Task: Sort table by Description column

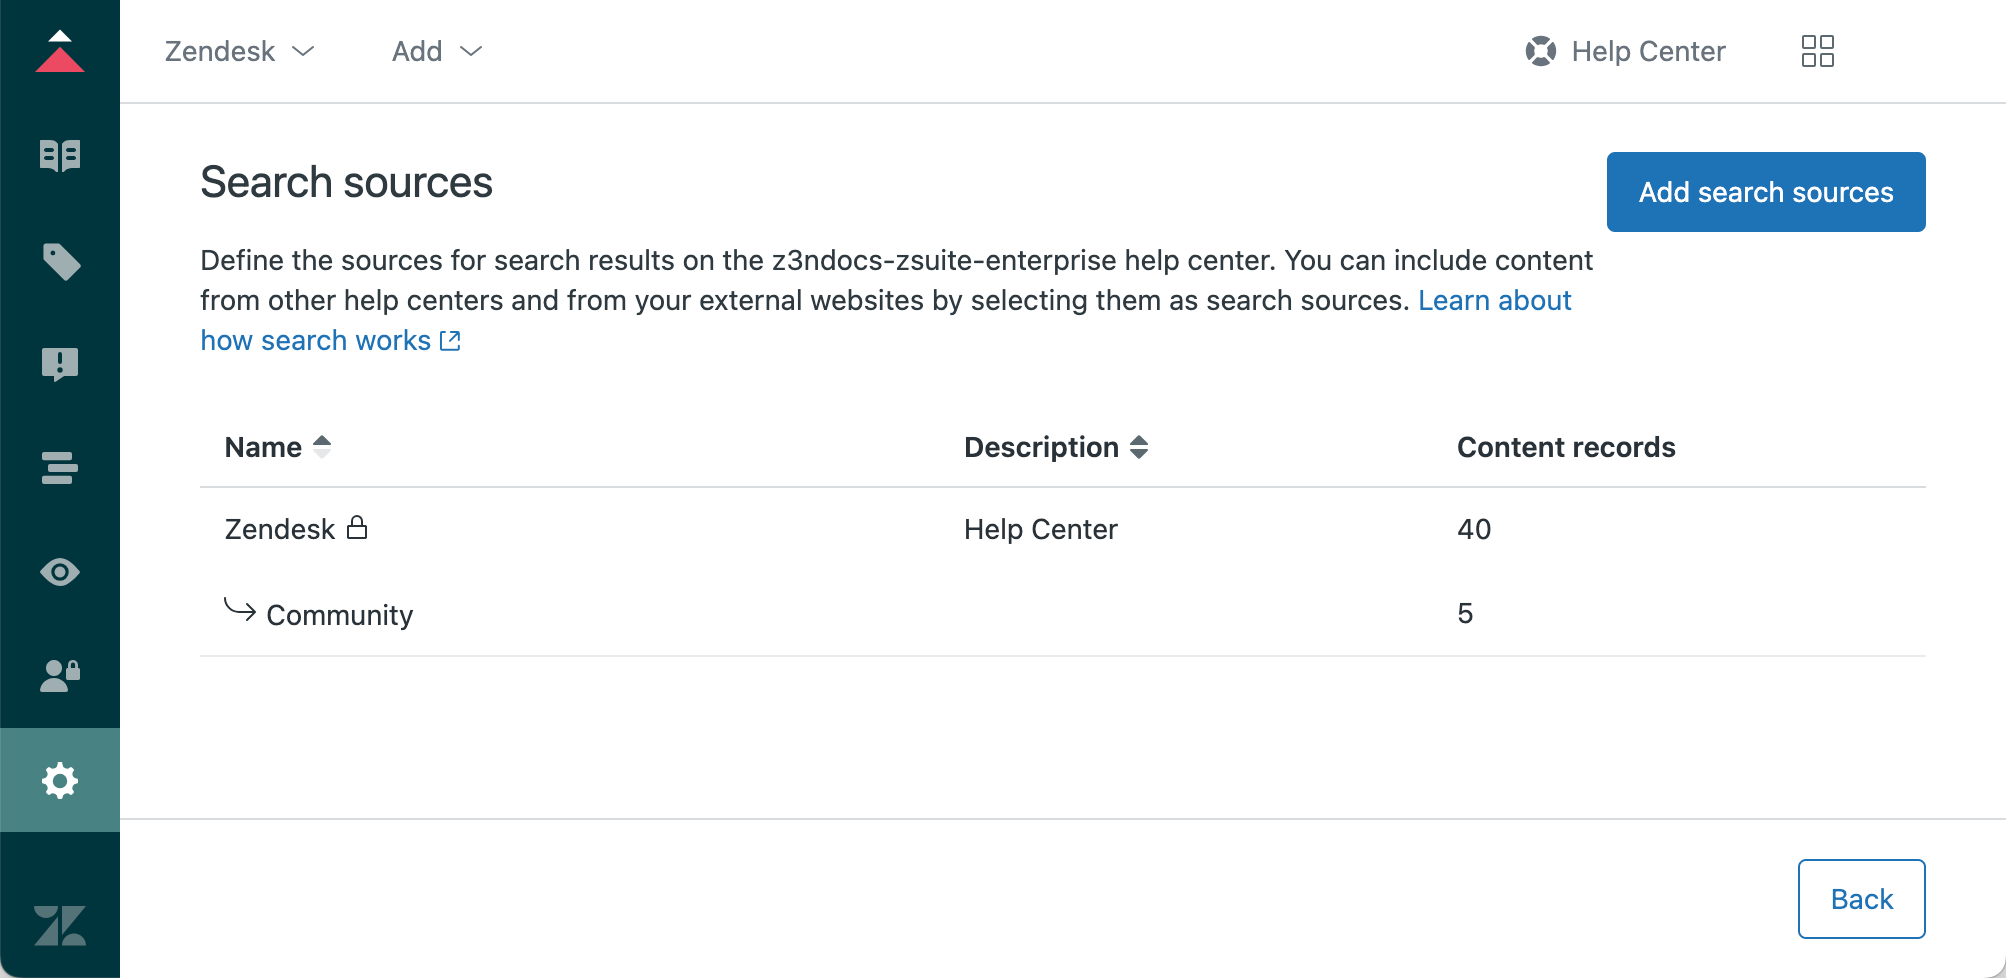Action: tap(1056, 447)
